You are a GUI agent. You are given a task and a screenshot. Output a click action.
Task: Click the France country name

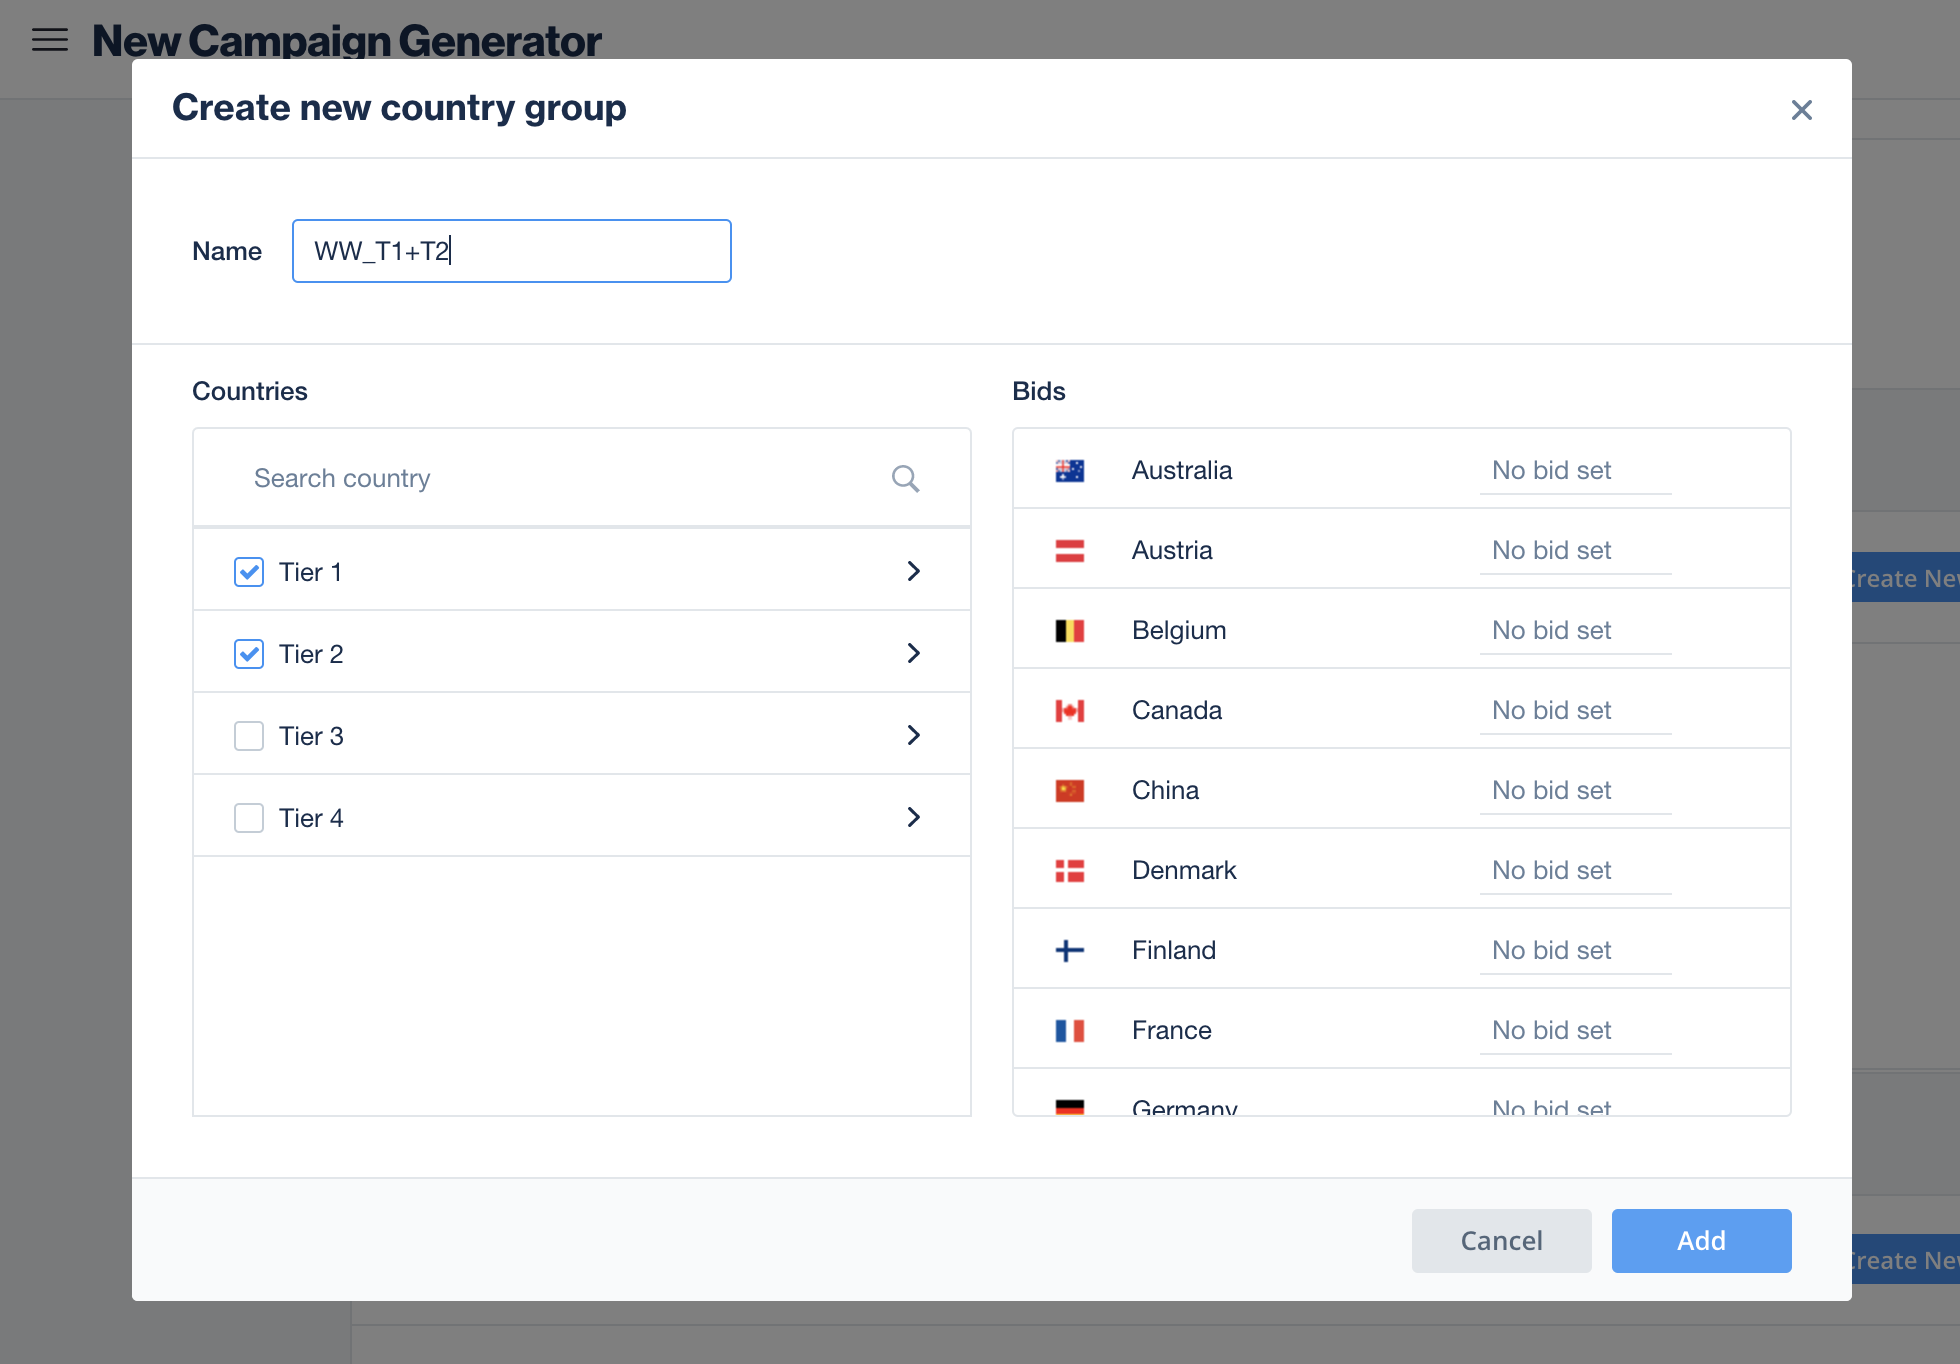tap(1172, 1031)
